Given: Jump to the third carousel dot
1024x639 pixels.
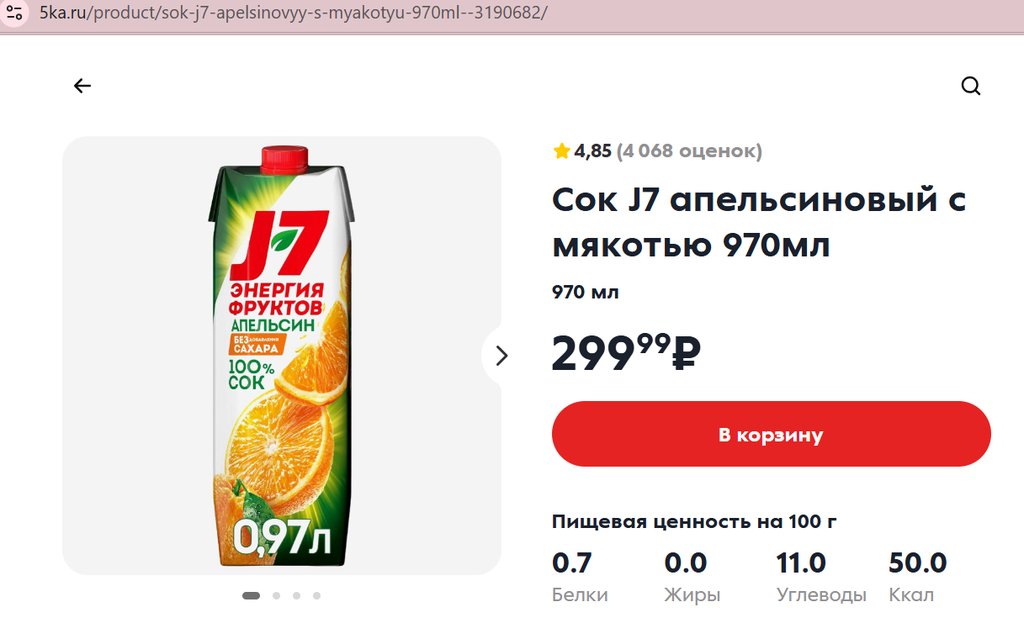Looking at the screenshot, I should [x=296, y=595].
